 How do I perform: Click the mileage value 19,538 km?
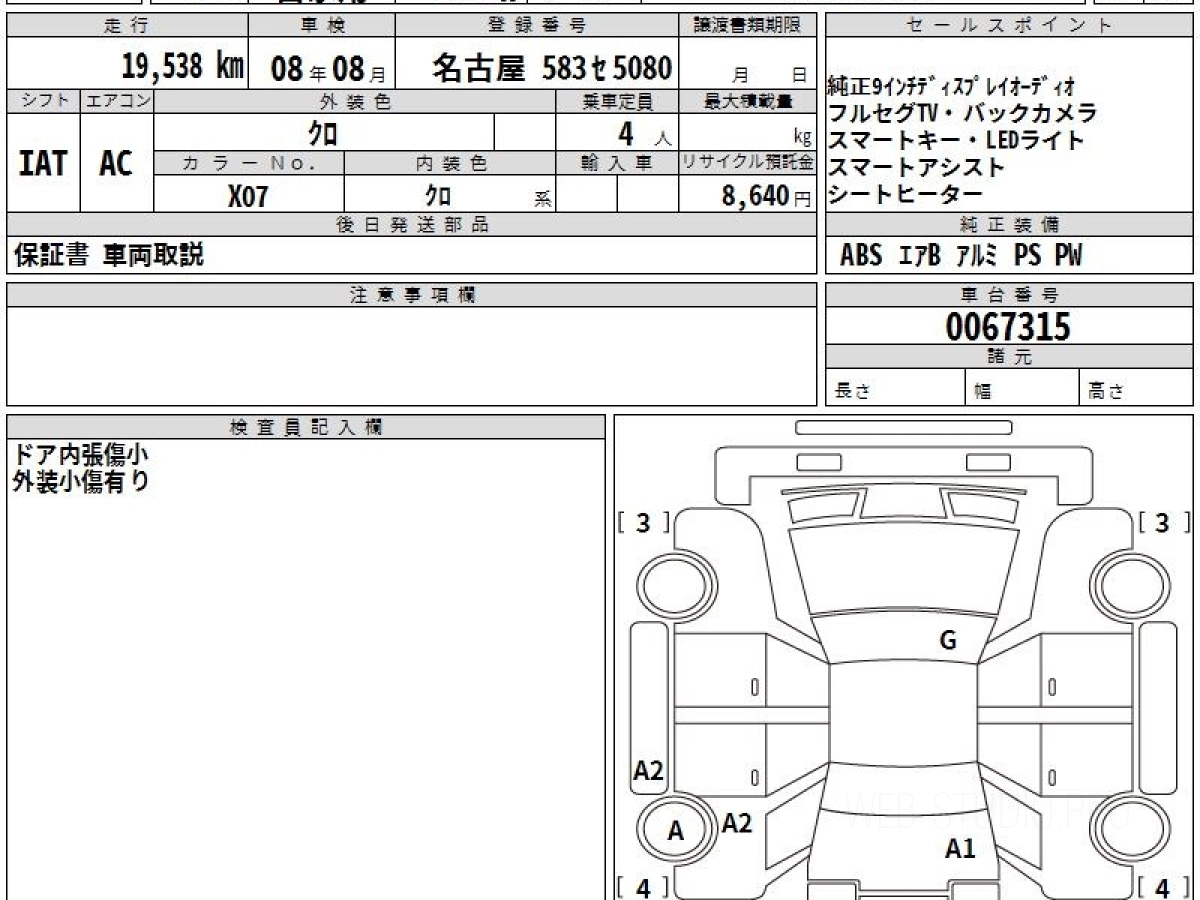click(x=183, y=67)
